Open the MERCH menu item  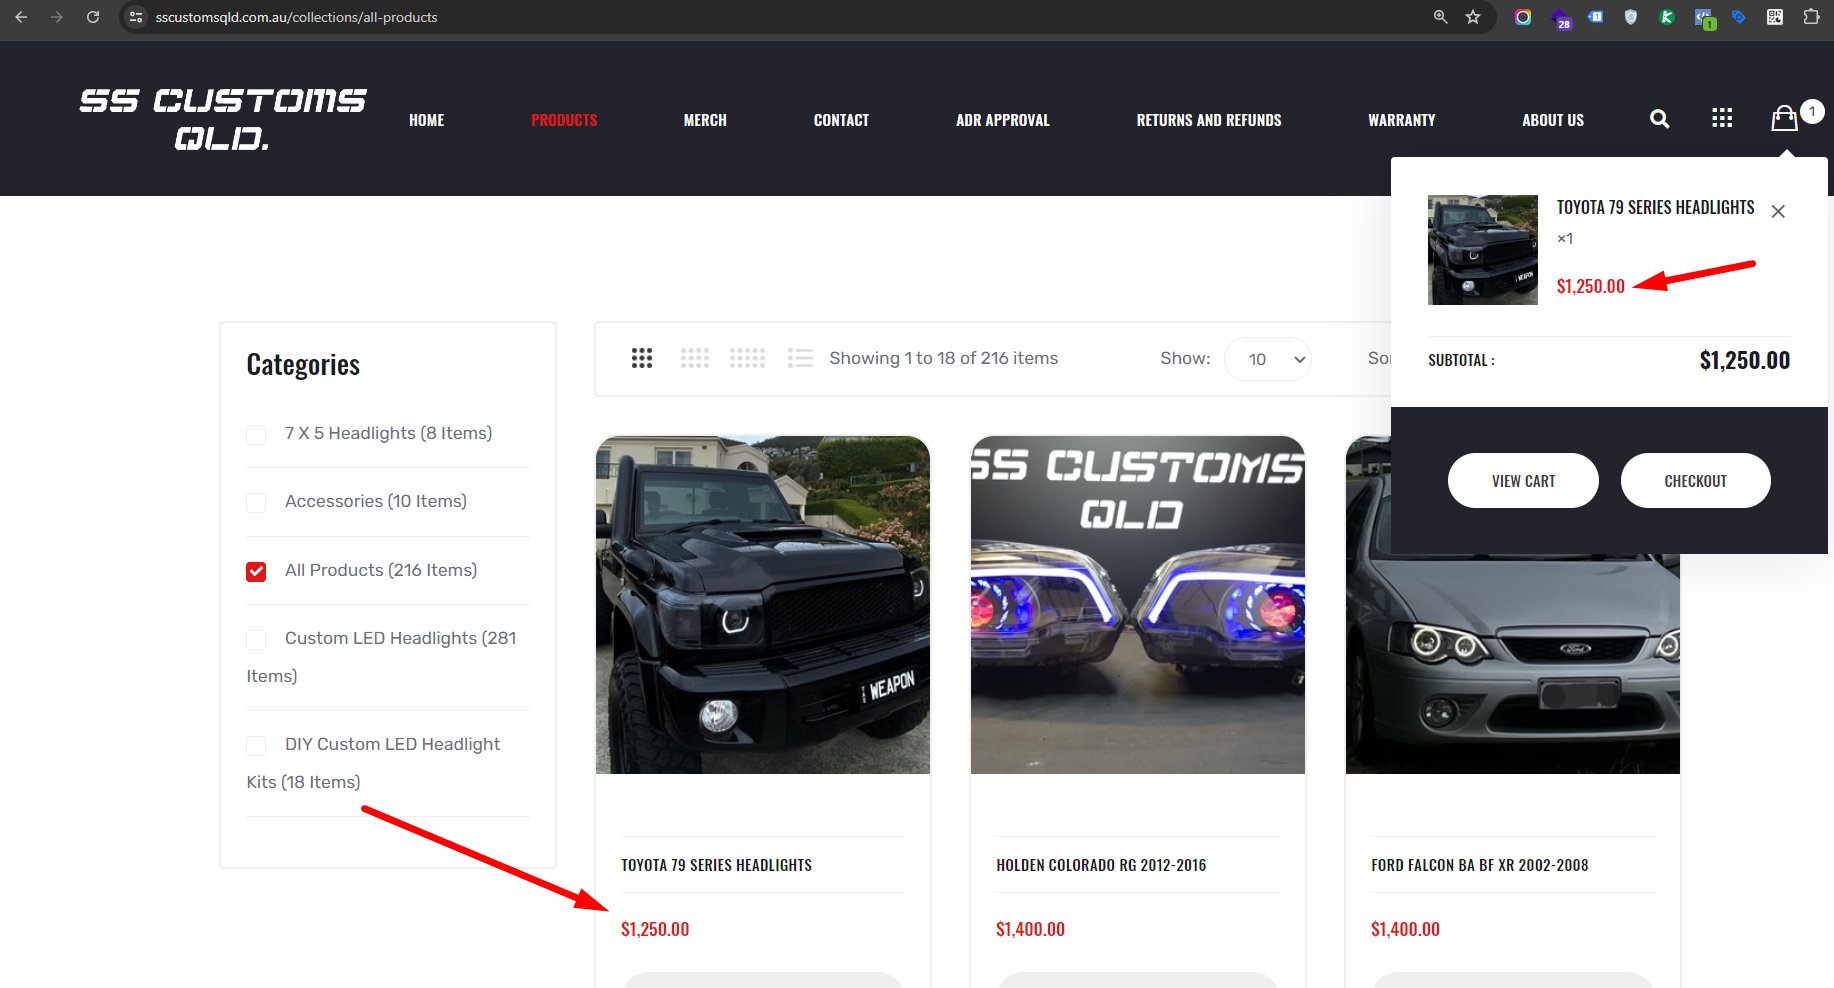tap(705, 120)
